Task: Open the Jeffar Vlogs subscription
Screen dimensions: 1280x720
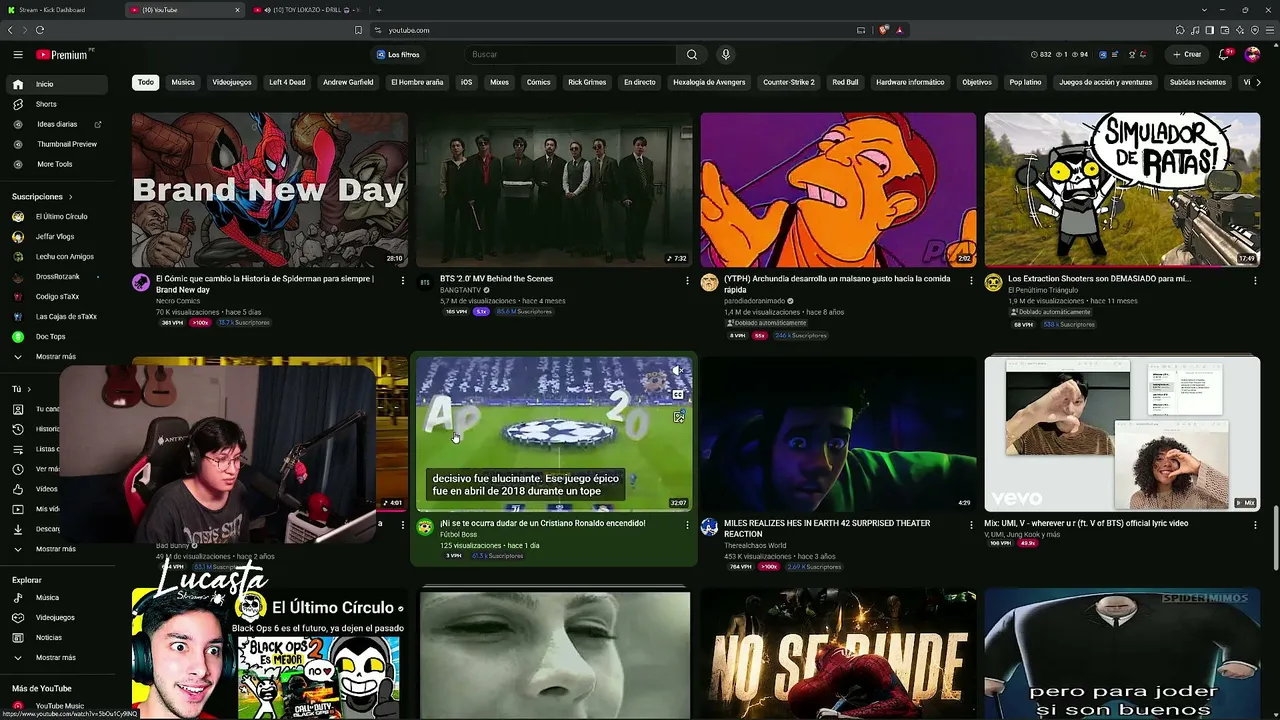Action: 59,237
